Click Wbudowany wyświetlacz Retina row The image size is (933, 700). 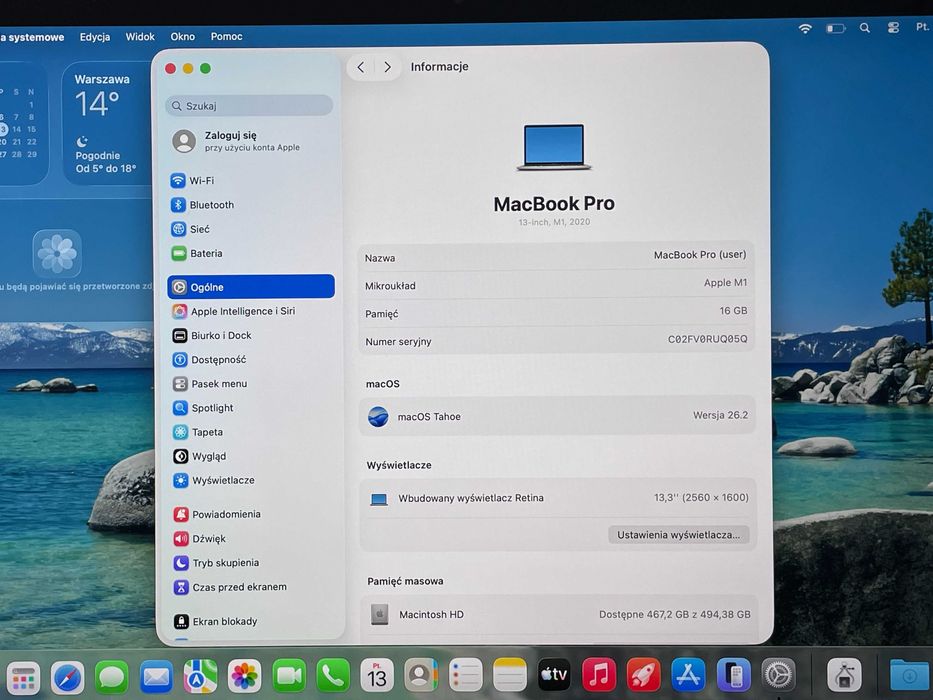(x=558, y=498)
